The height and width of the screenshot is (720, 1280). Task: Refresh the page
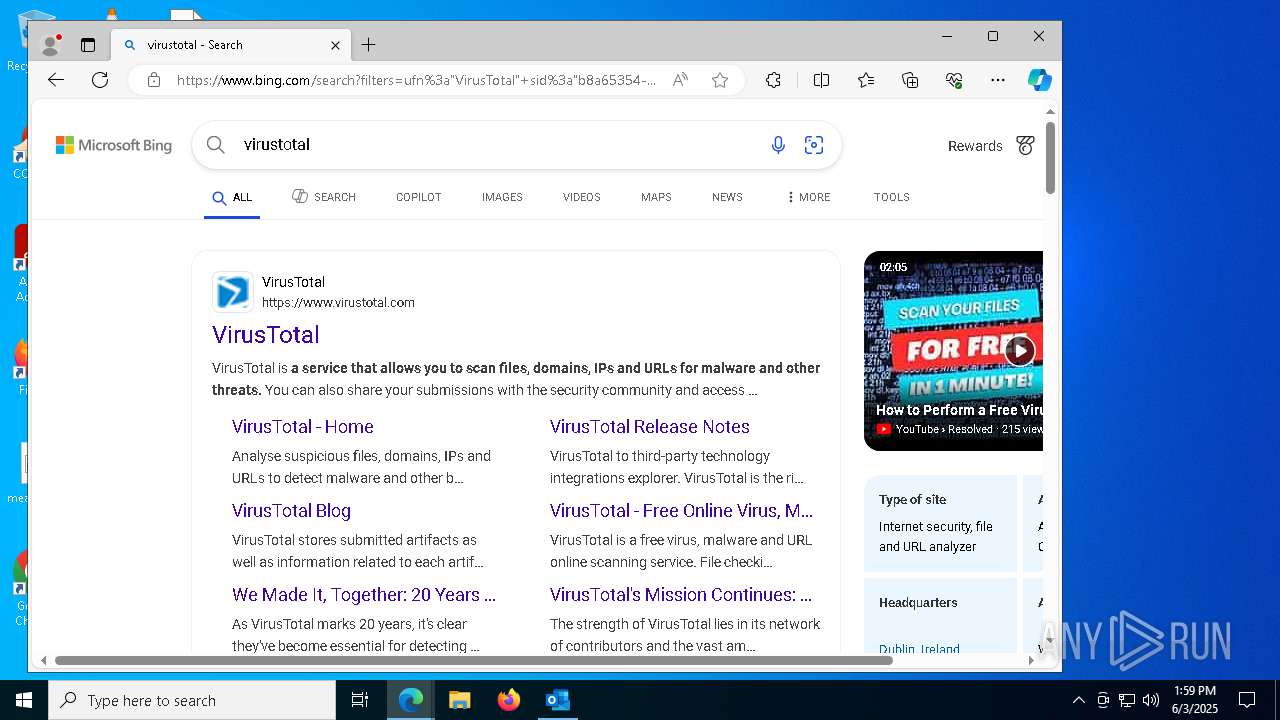(100, 80)
